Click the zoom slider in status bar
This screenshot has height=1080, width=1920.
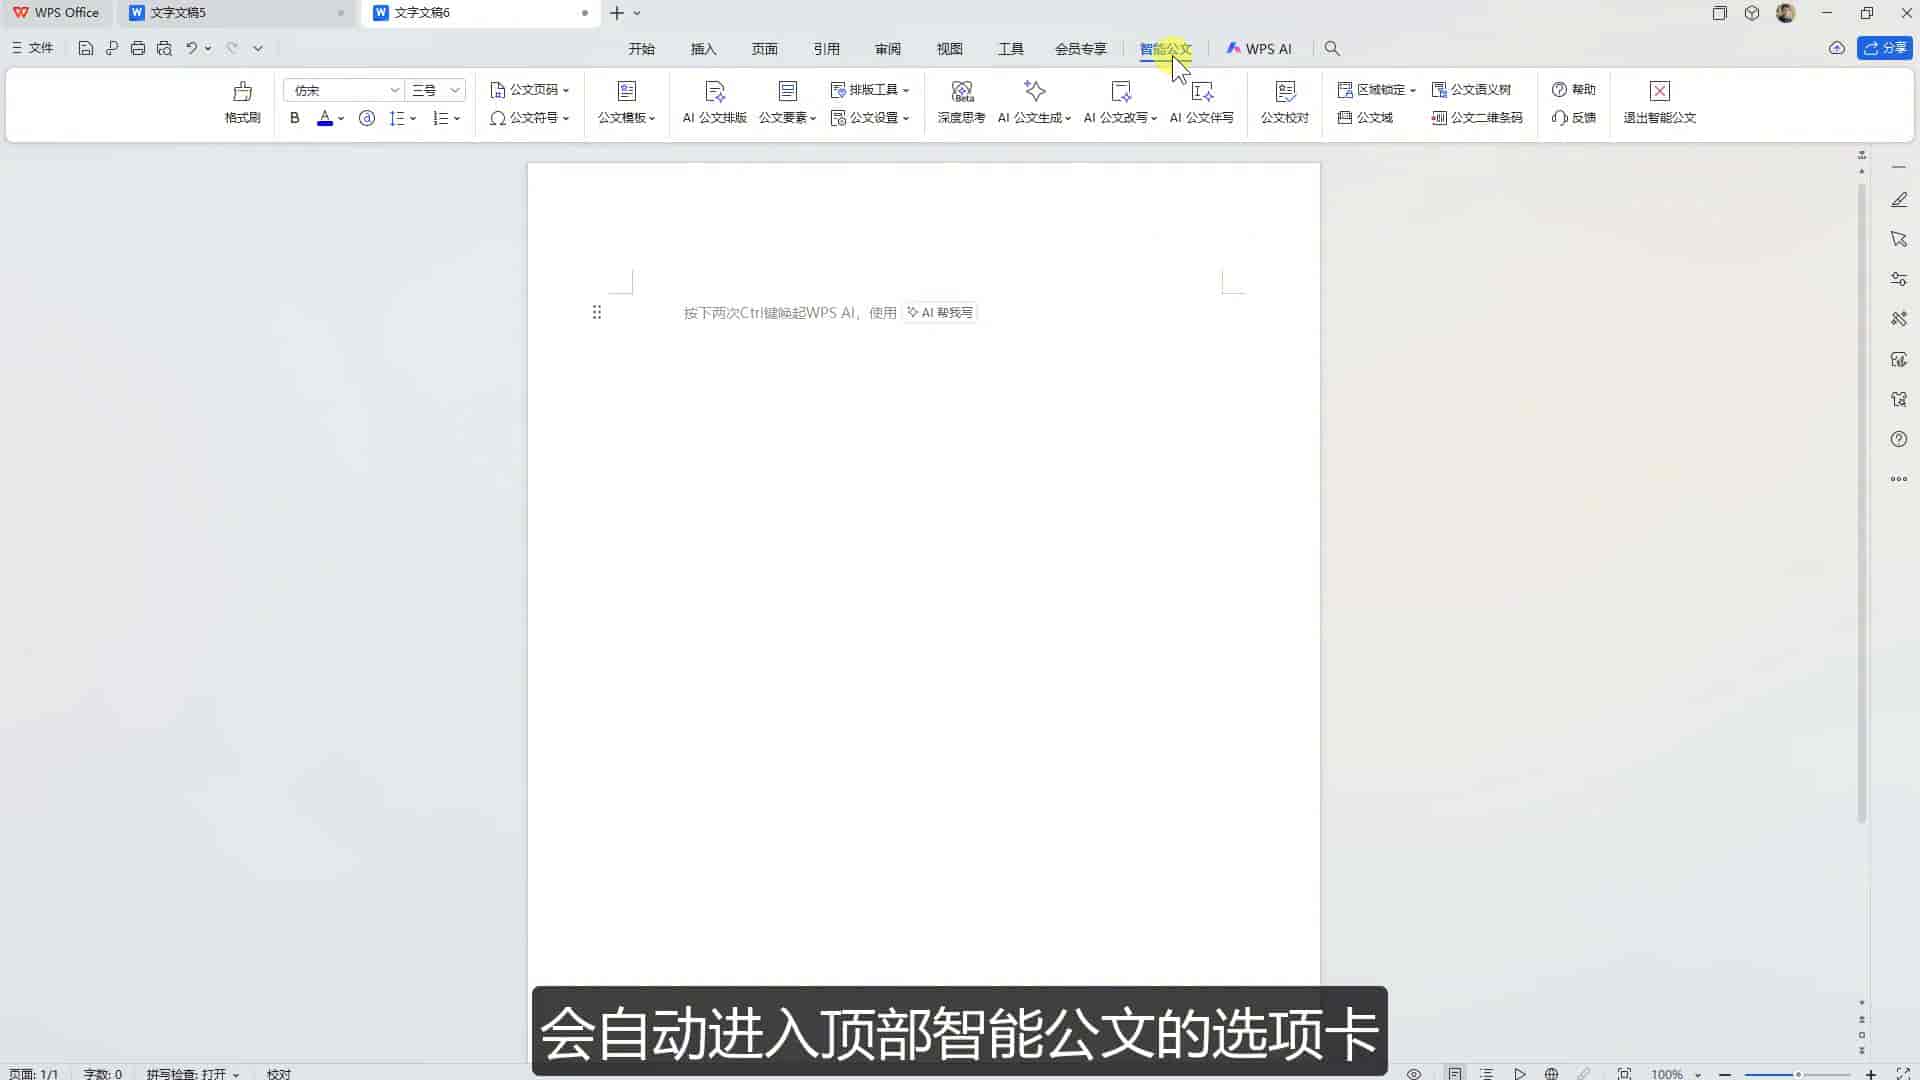click(x=1798, y=1074)
